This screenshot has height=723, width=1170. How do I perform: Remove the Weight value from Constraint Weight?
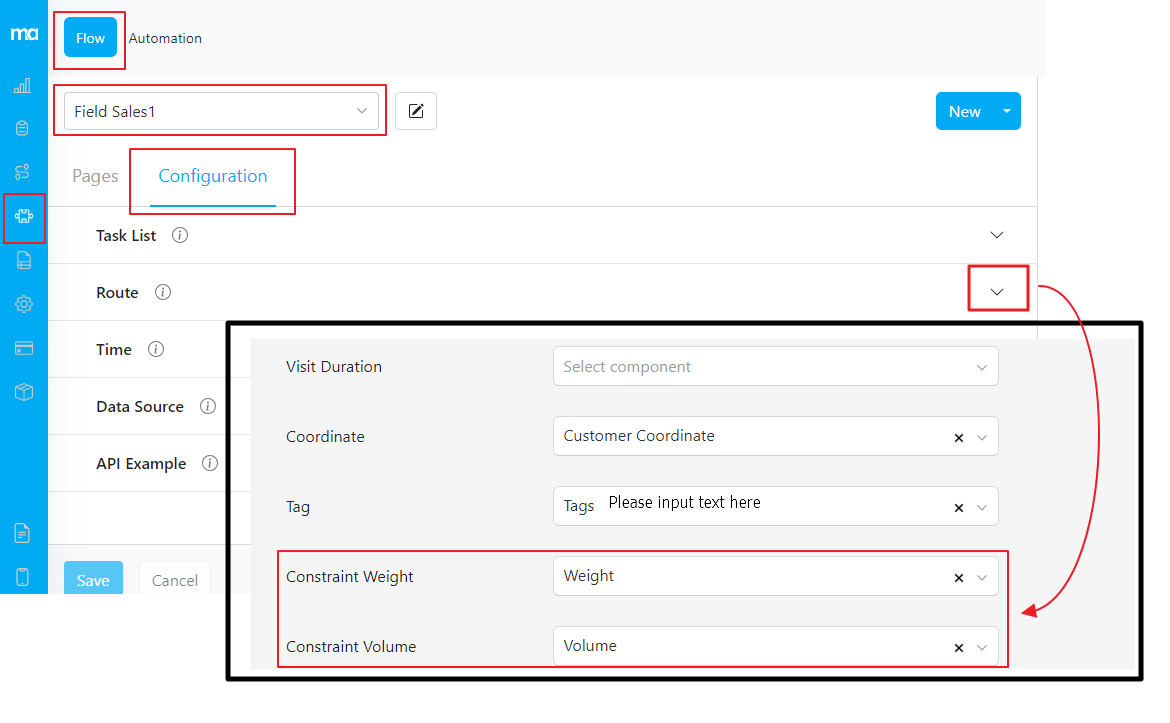958,576
